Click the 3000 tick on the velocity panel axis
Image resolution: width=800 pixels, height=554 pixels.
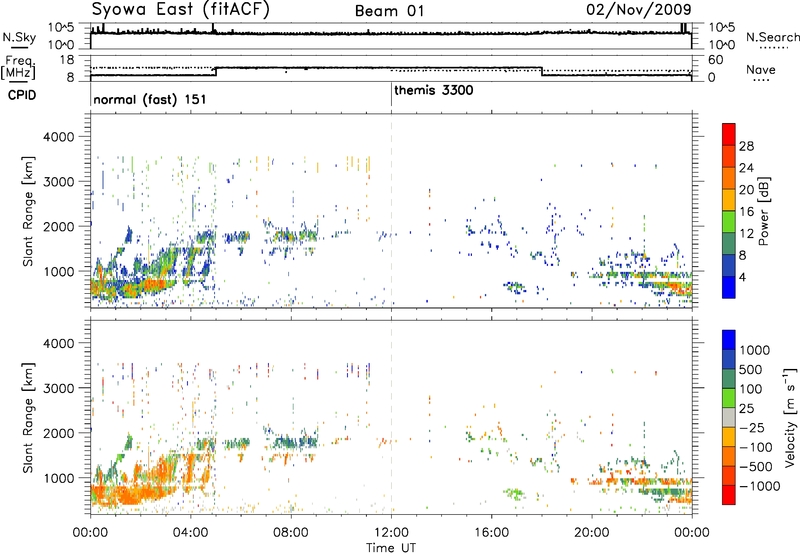58,388
